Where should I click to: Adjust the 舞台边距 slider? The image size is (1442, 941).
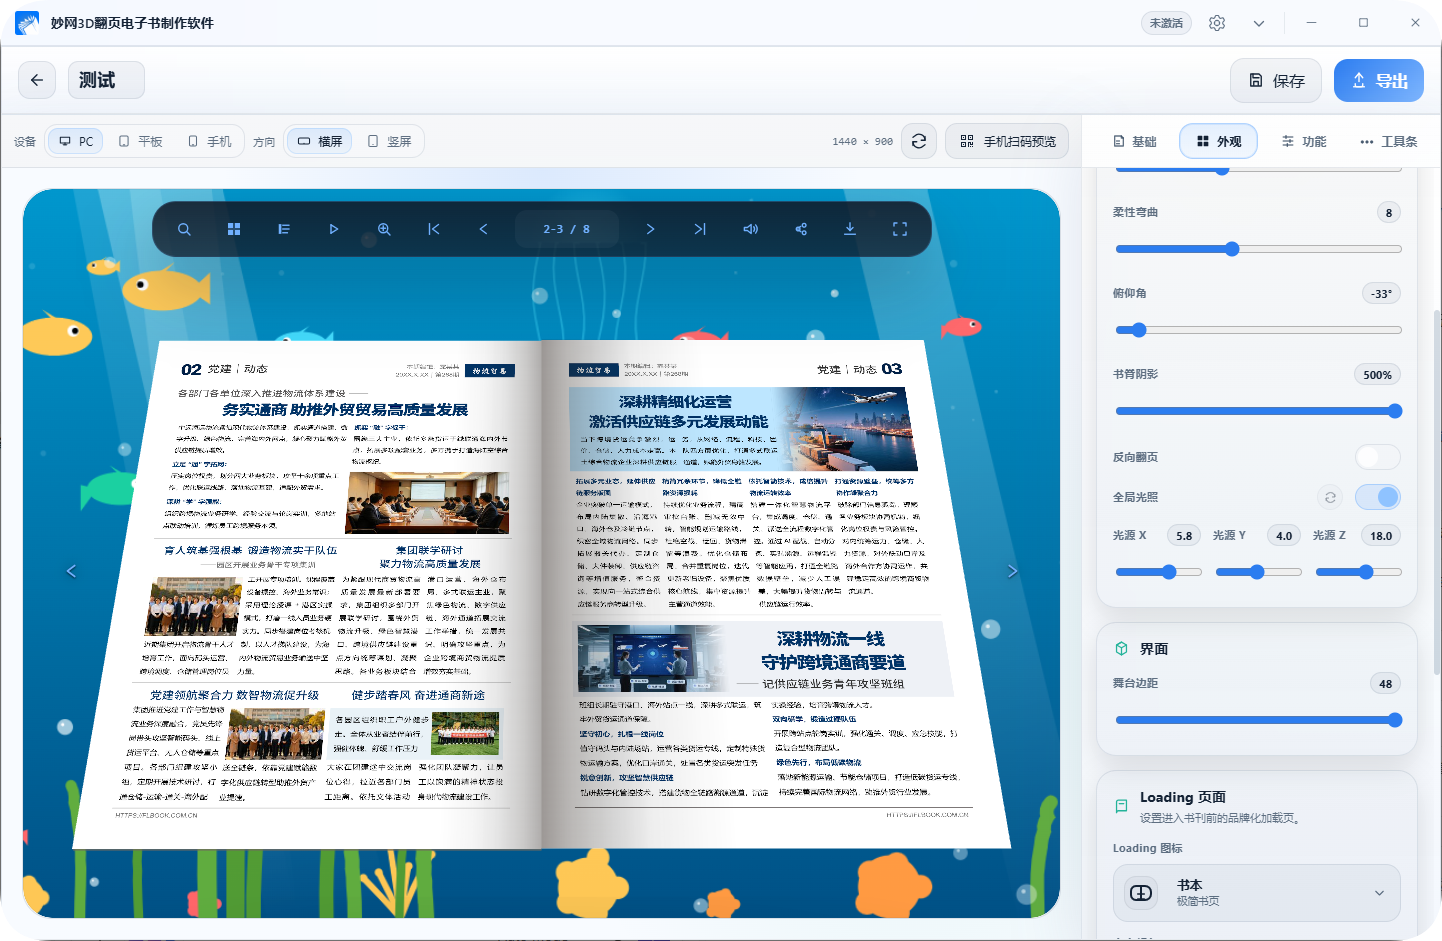pos(1258,720)
